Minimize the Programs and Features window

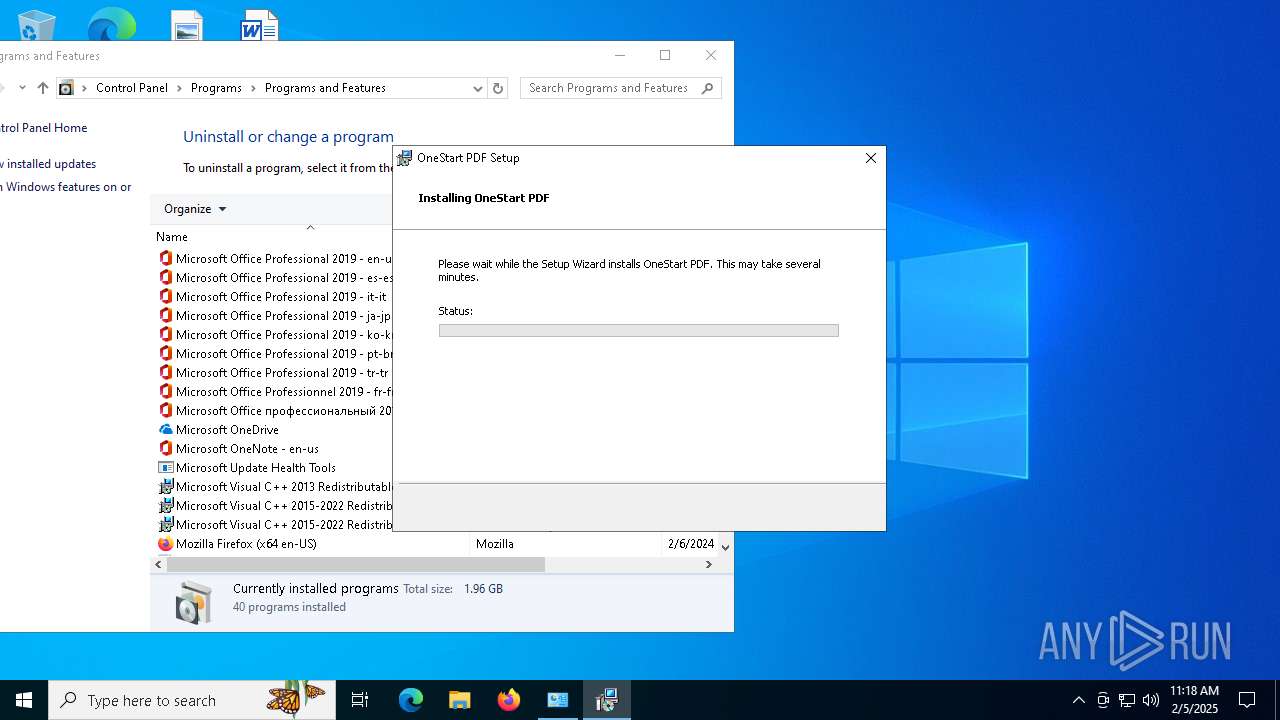[620, 55]
